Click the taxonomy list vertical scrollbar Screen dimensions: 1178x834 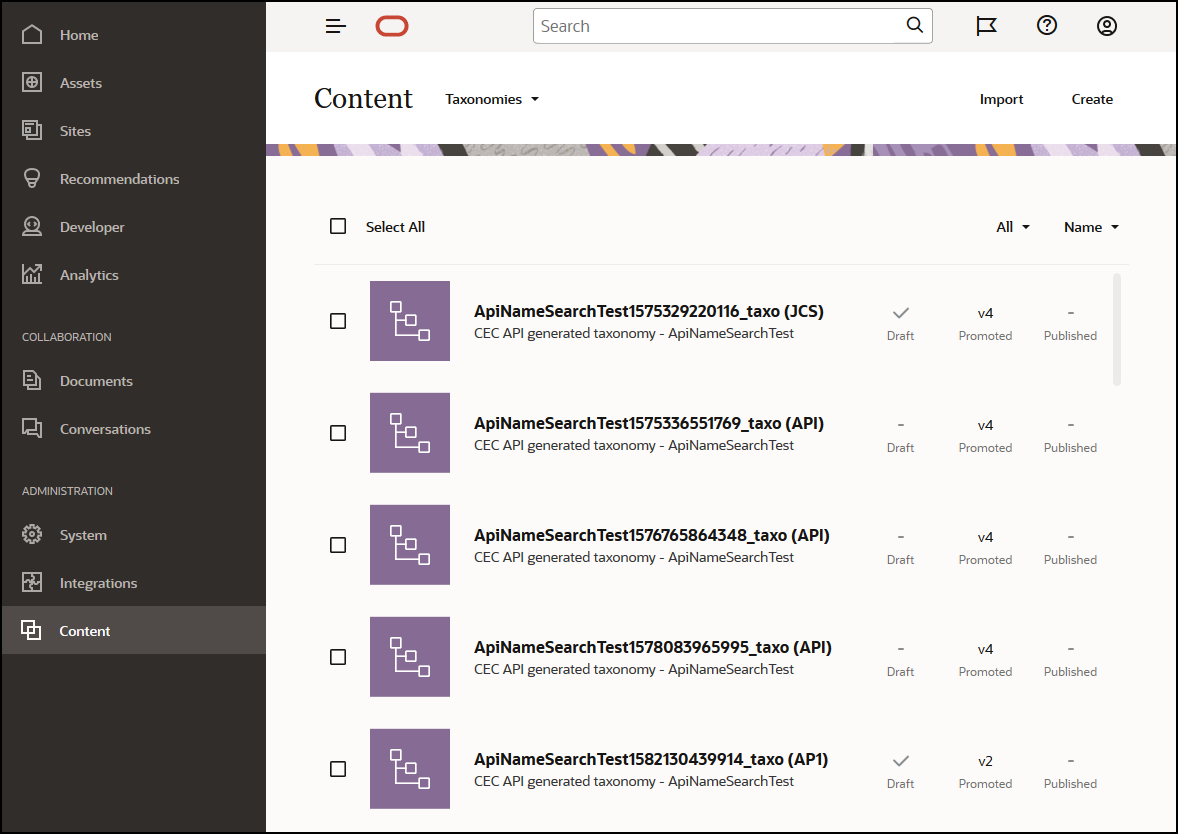coord(1117,330)
